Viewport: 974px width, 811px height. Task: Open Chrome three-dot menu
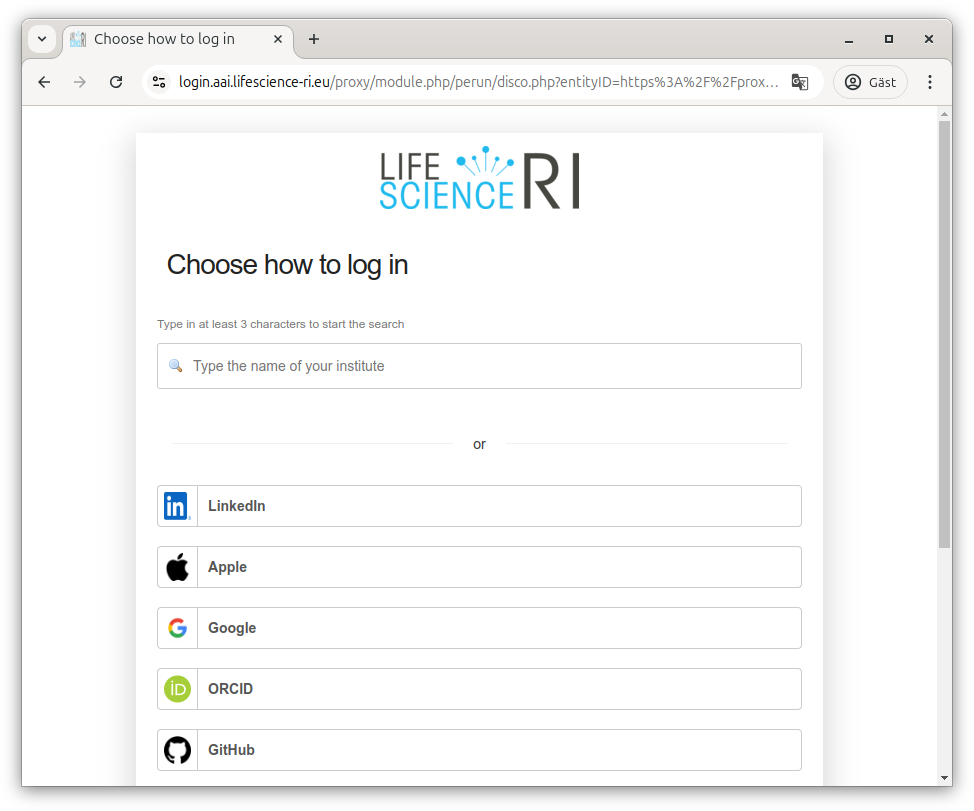click(x=929, y=82)
